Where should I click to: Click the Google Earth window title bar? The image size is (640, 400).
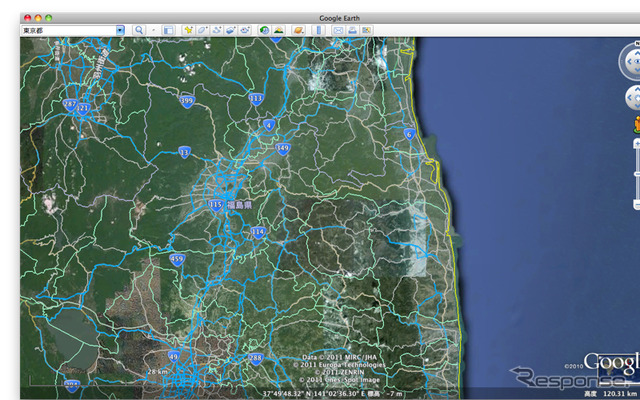tap(330, 18)
